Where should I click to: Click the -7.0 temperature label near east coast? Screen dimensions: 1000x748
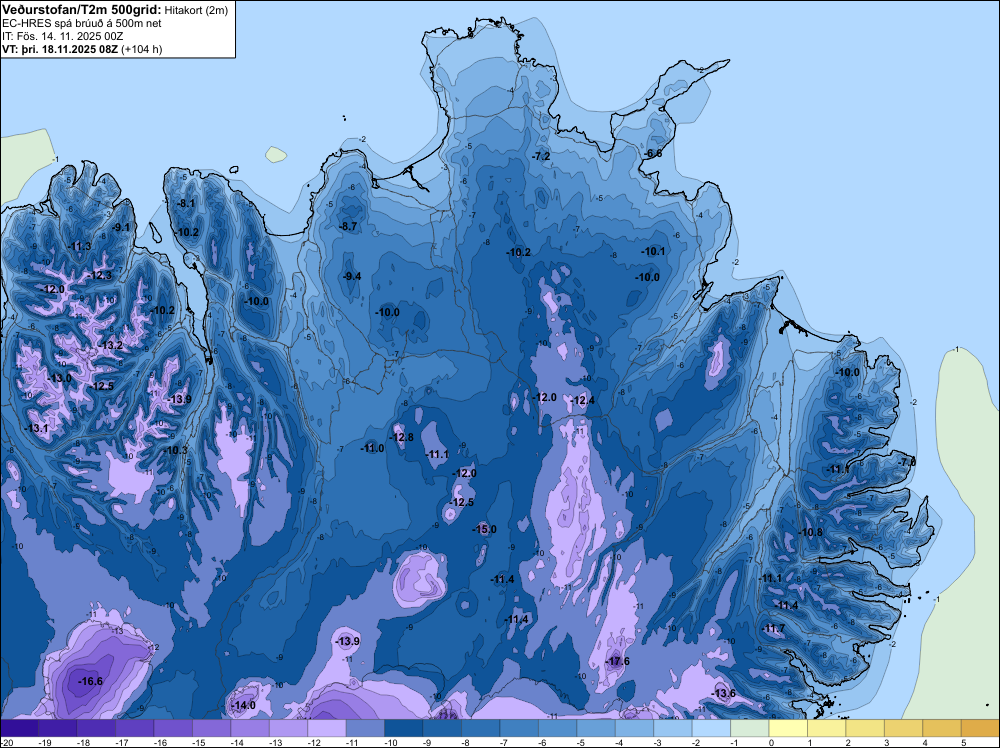click(x=907, y=462)
